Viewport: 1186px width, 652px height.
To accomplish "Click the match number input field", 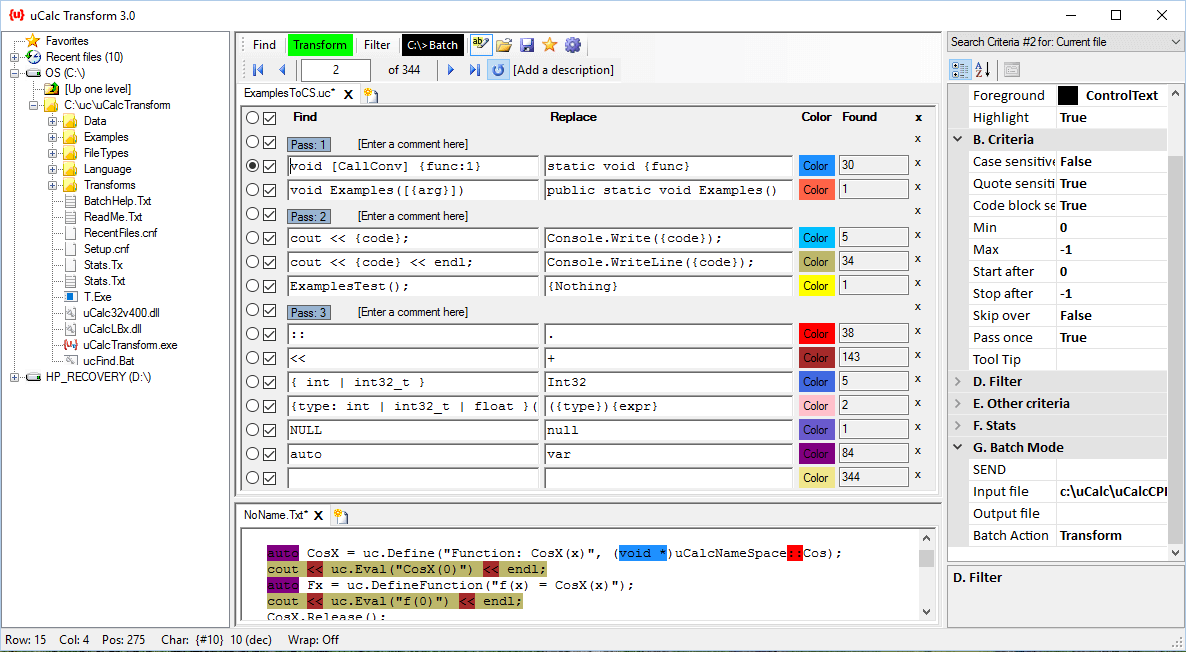I will pos(336,70).
